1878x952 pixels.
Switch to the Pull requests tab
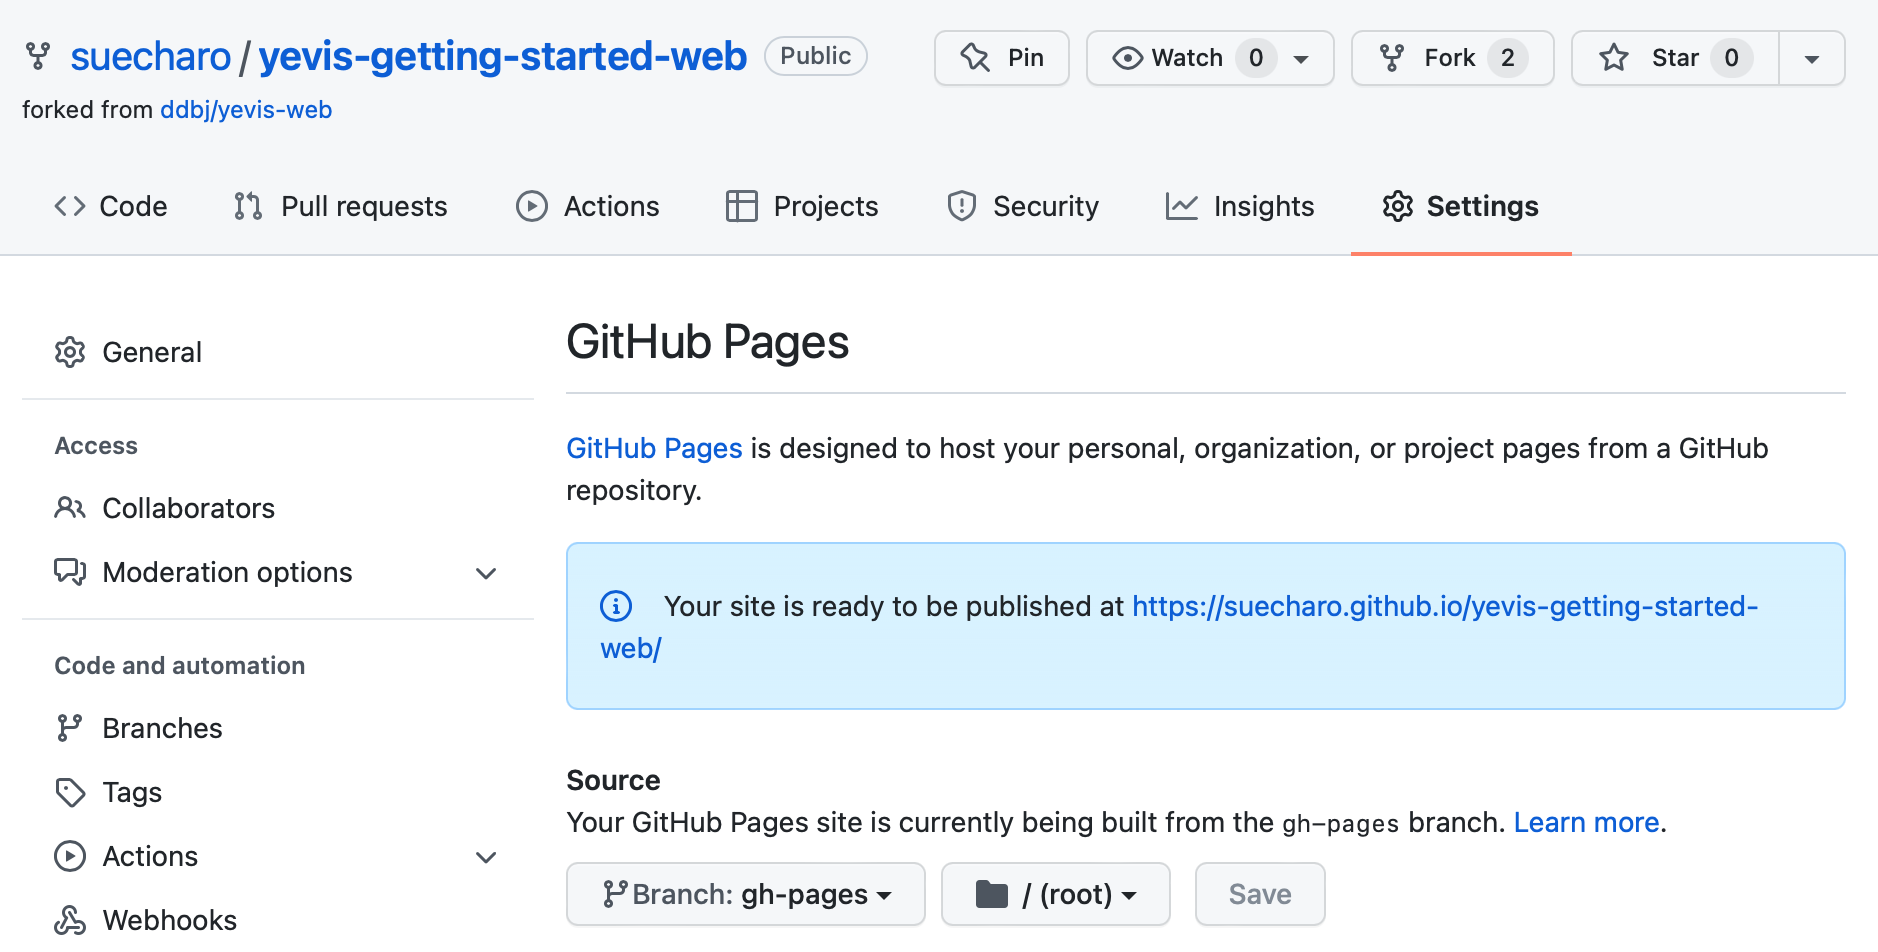click(x=341, y=206)
